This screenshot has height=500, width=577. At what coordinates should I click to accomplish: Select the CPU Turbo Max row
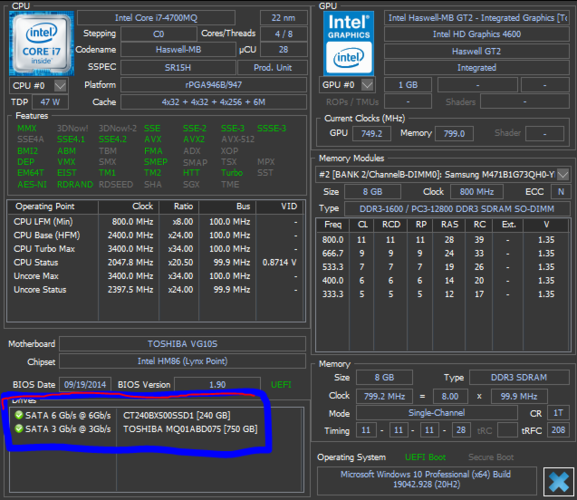coord(156,249)
